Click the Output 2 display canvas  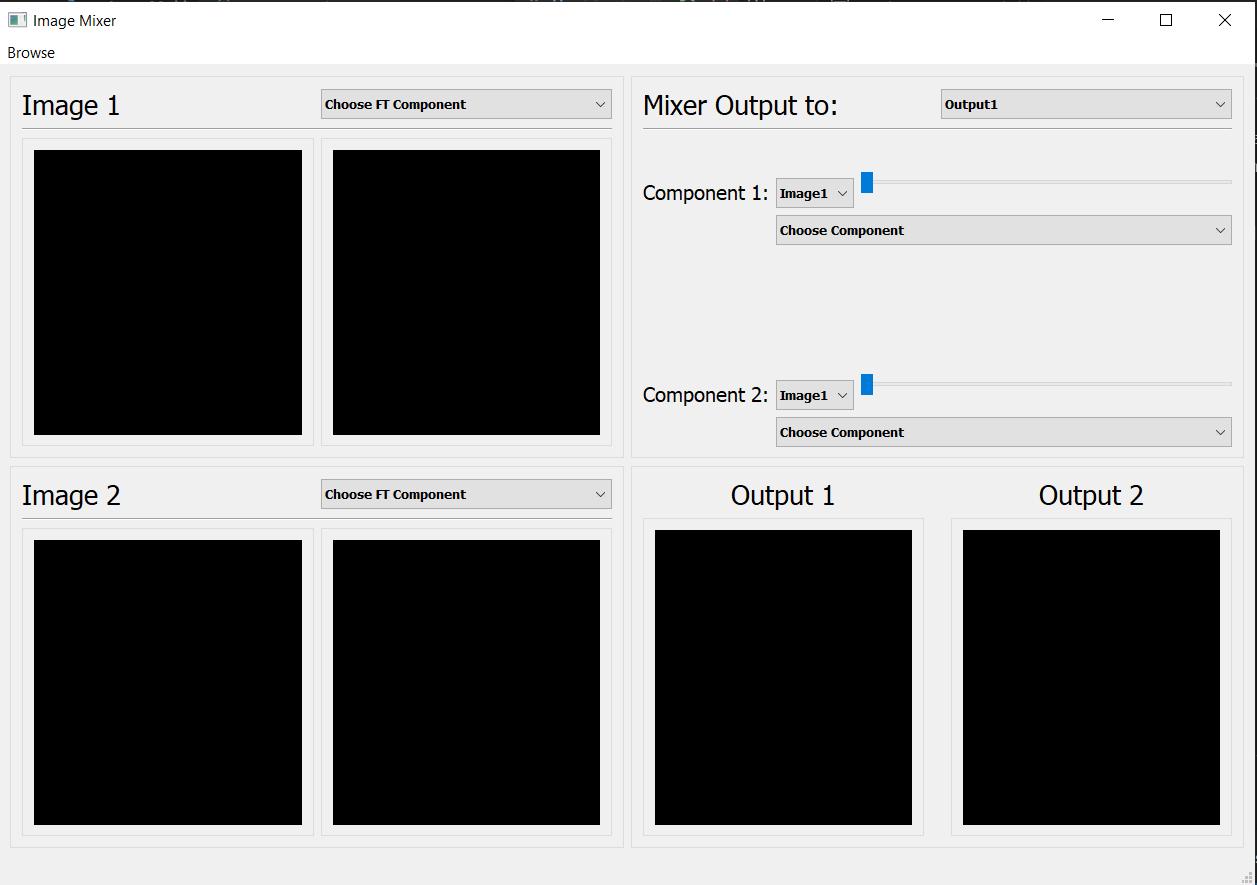(1091, 677)
